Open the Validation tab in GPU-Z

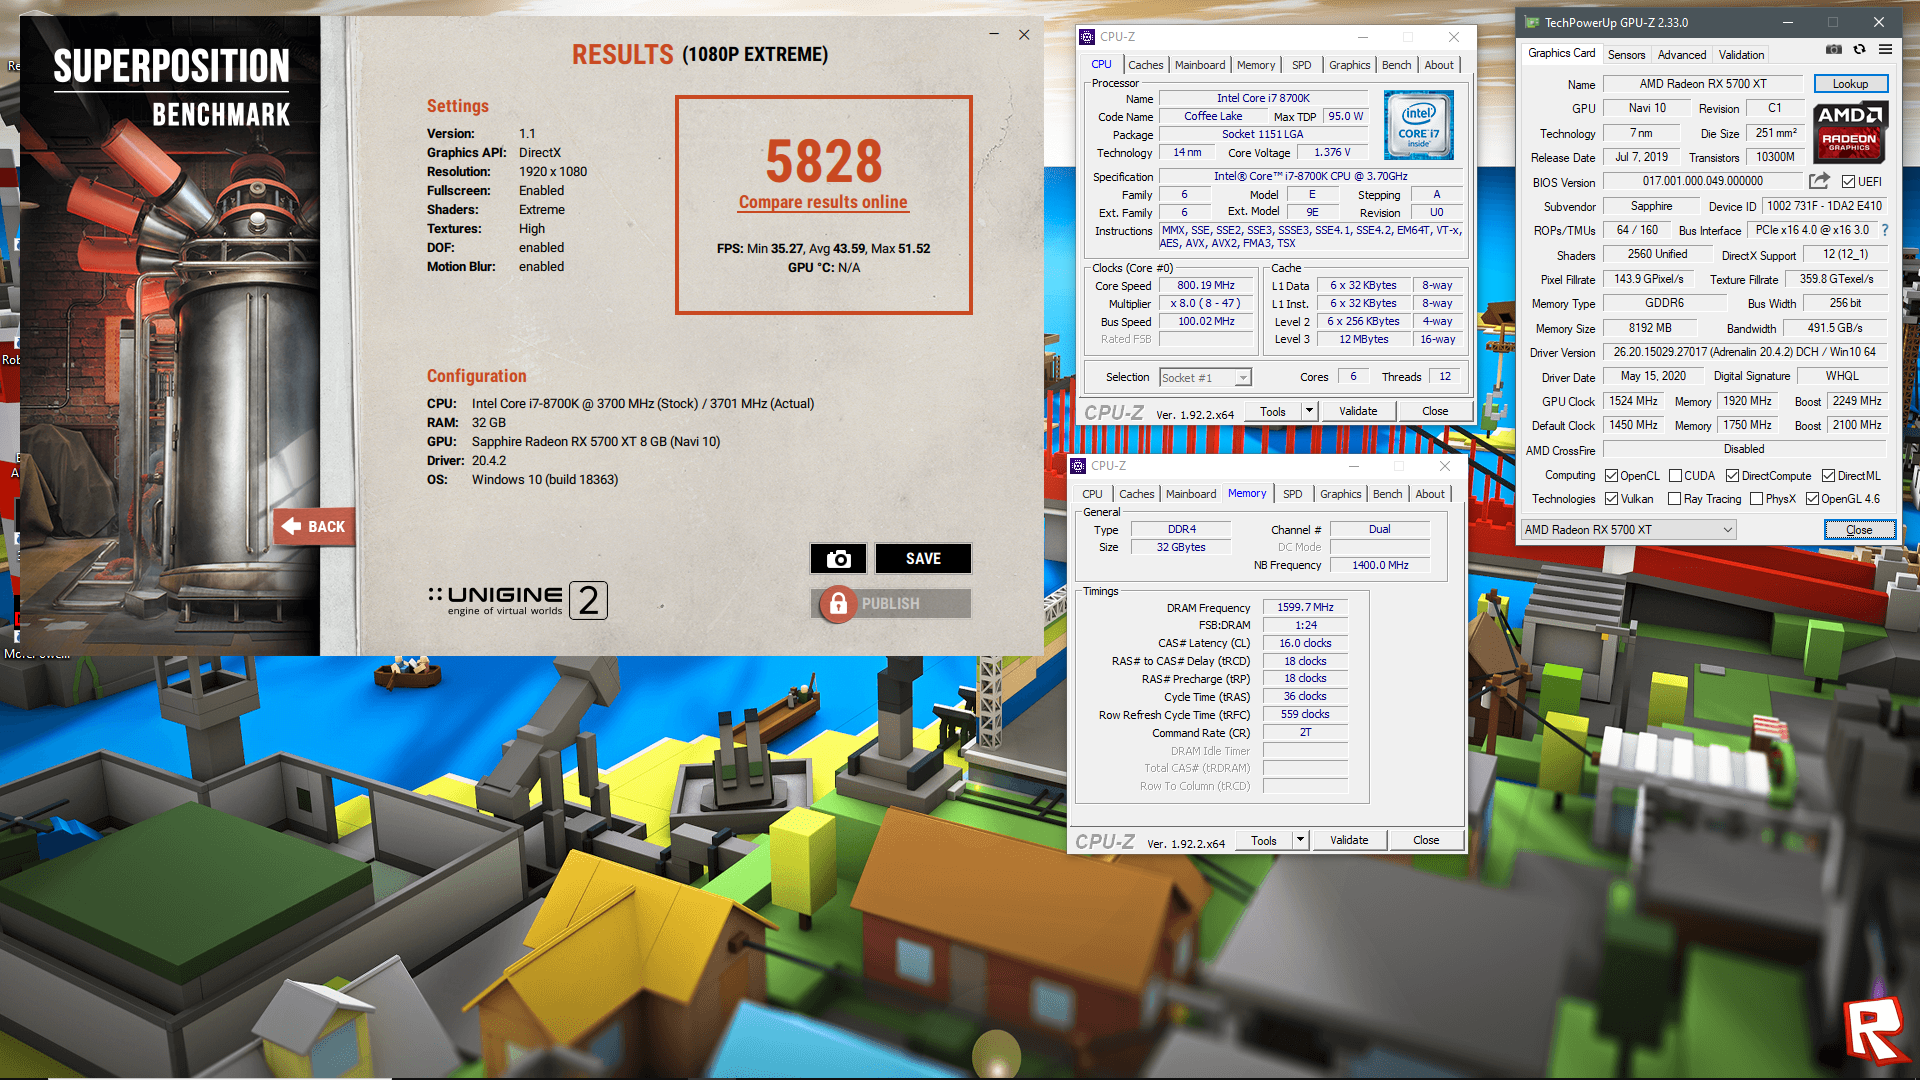[1741, 55]
